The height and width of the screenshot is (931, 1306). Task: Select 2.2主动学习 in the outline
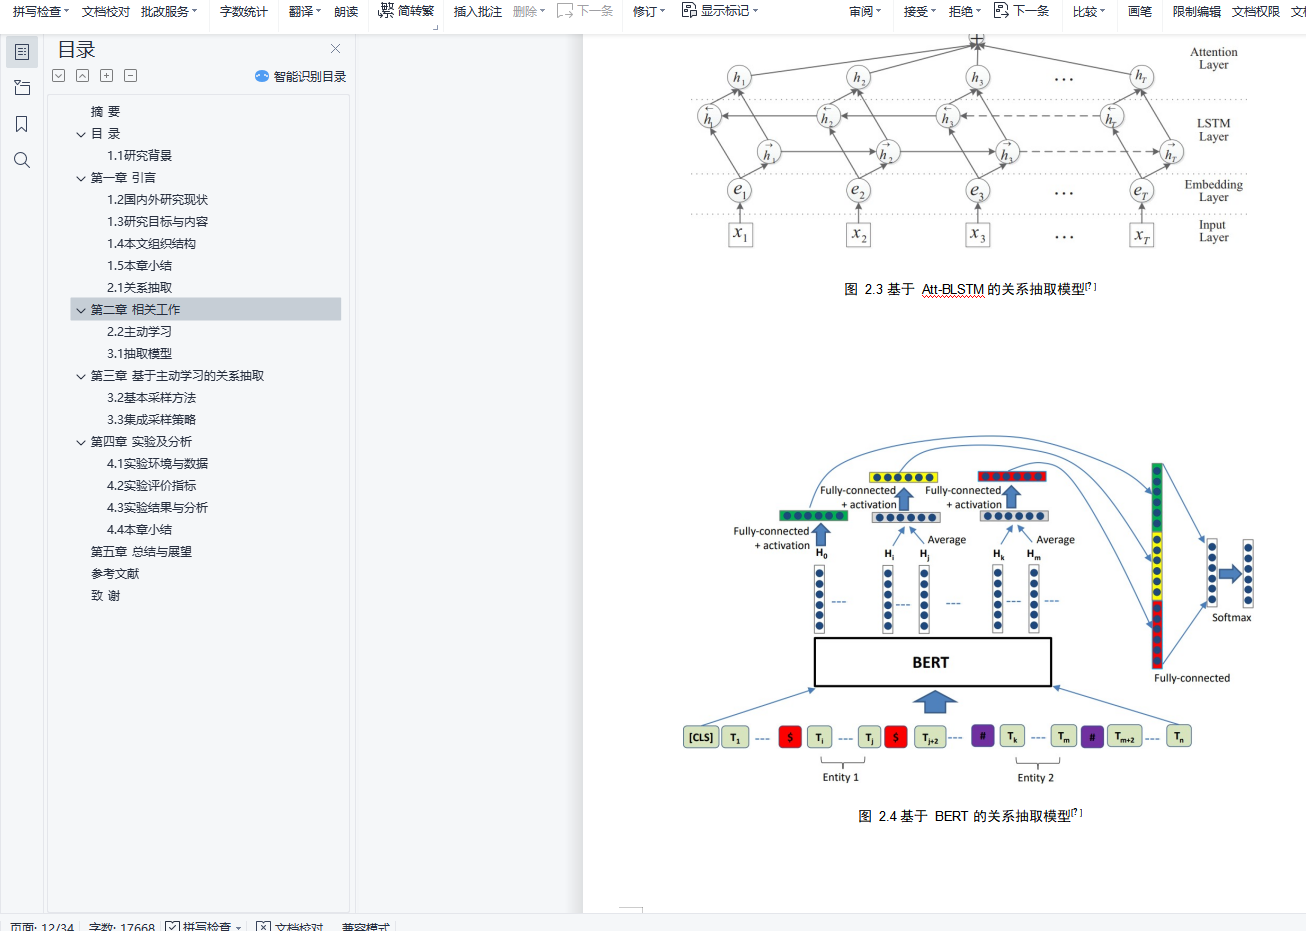(140, 332)
